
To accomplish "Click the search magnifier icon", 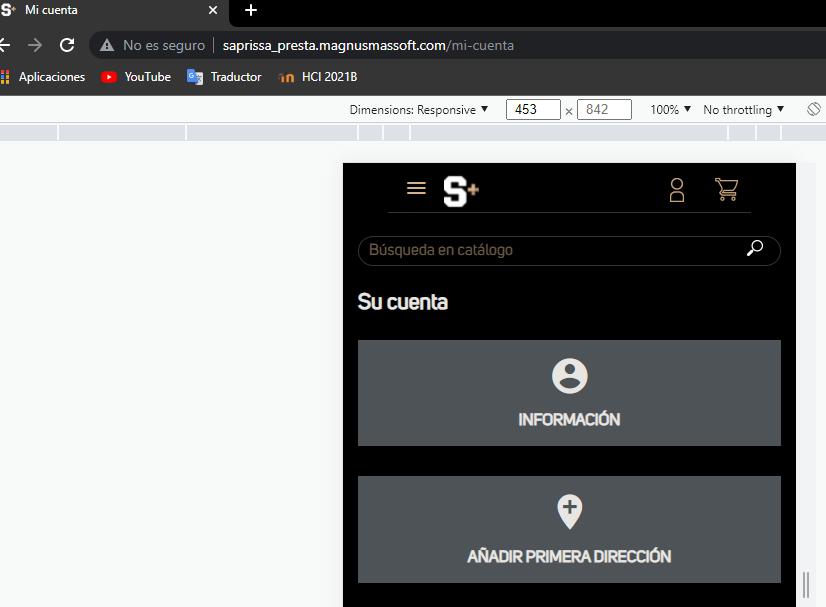I will click(754, 249).
